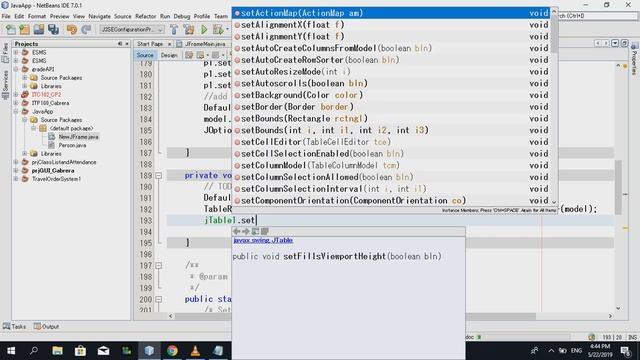640x360 pixels.
Task: Click the Javadoc popup forward arrow
Action: tap(246, 231)
